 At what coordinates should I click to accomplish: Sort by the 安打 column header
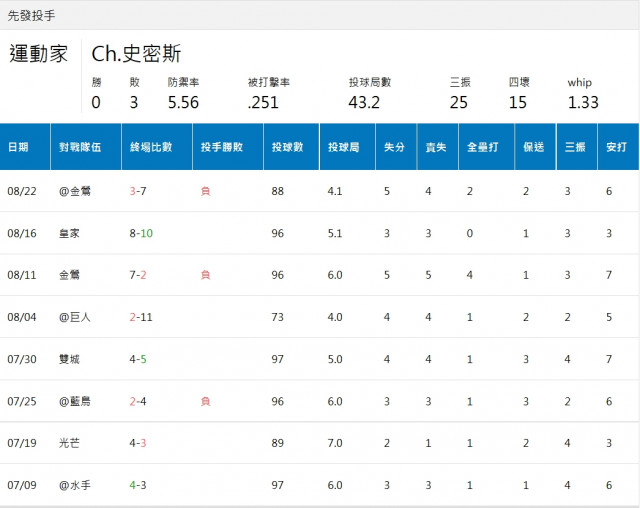(616, 147)
